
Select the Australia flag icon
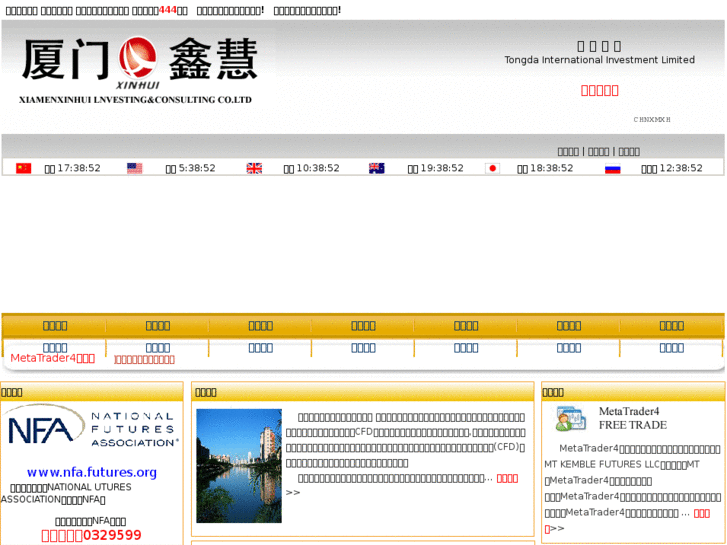coord(376,168)
